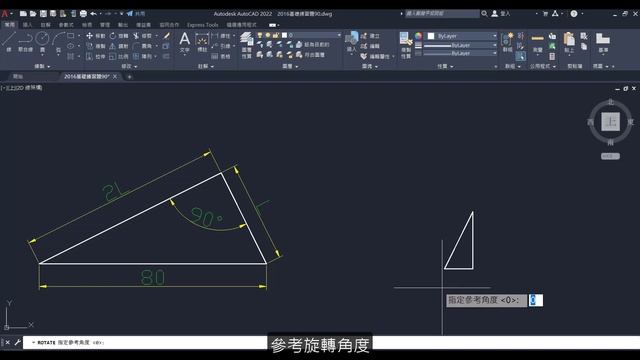Activate the Scale (比例) tool

click(x=119, y=56)
